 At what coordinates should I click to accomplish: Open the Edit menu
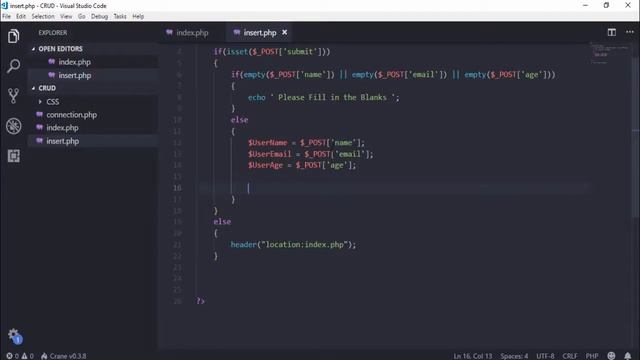point(21,16)
